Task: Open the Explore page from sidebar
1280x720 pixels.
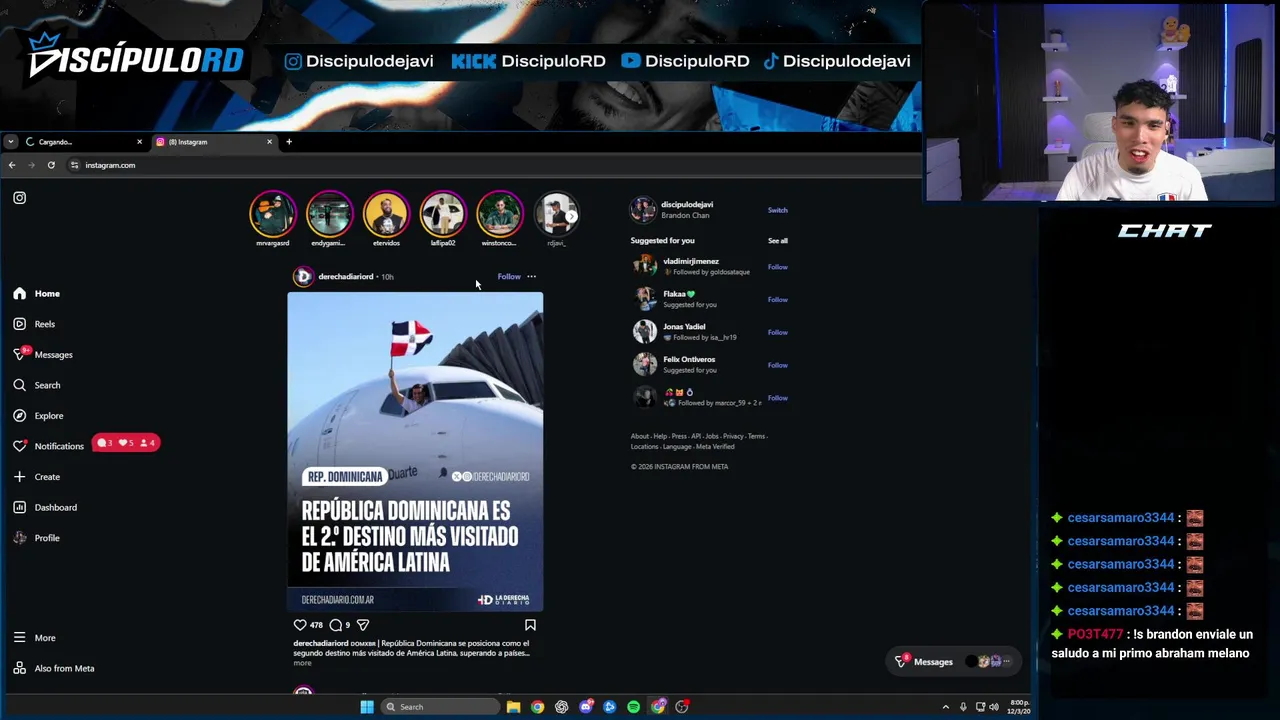Action: 38,416
